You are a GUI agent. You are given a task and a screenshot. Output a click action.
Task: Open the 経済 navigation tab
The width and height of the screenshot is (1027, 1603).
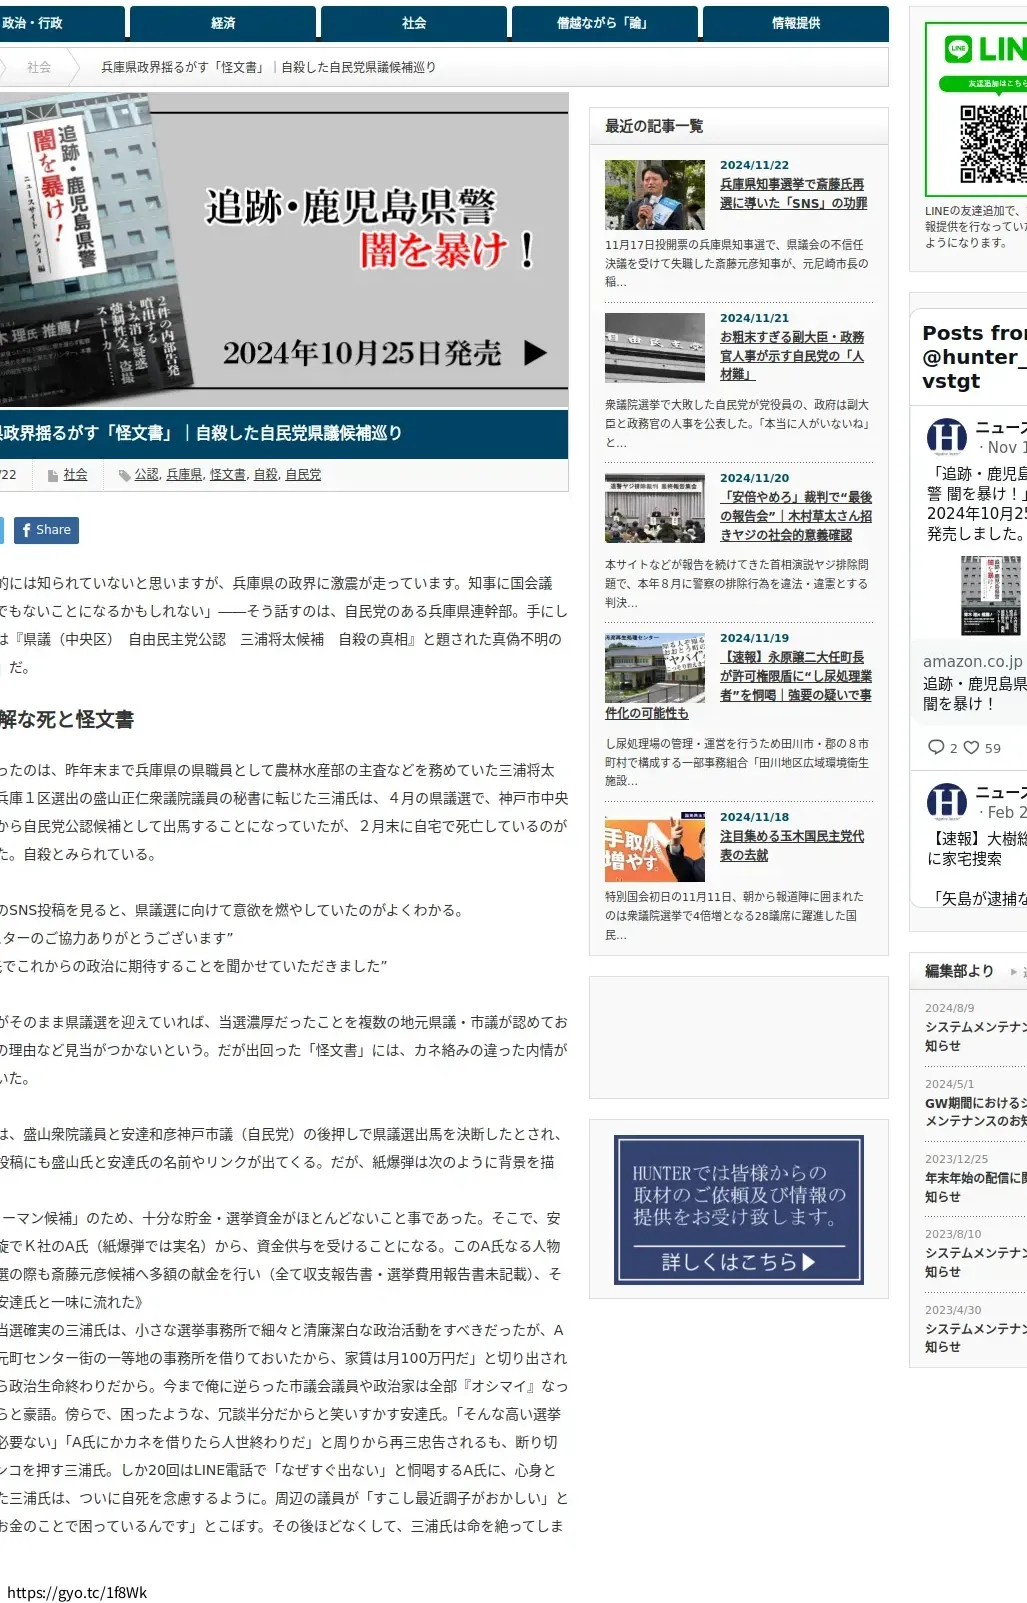(x=223, y=23)
